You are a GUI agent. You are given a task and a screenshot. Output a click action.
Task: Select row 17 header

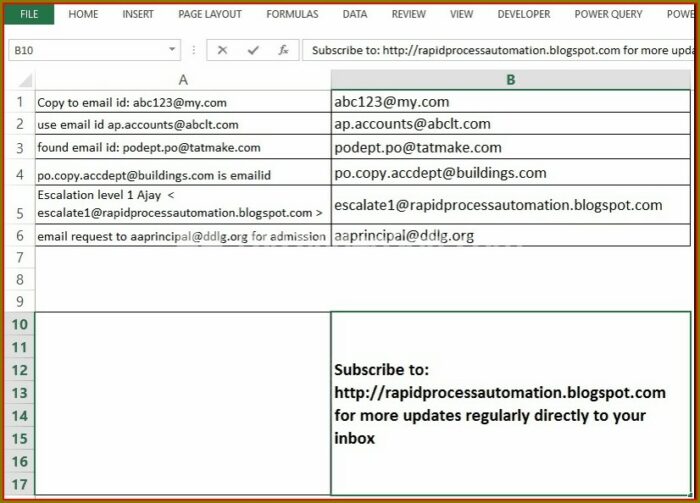(x=20, y=484)
